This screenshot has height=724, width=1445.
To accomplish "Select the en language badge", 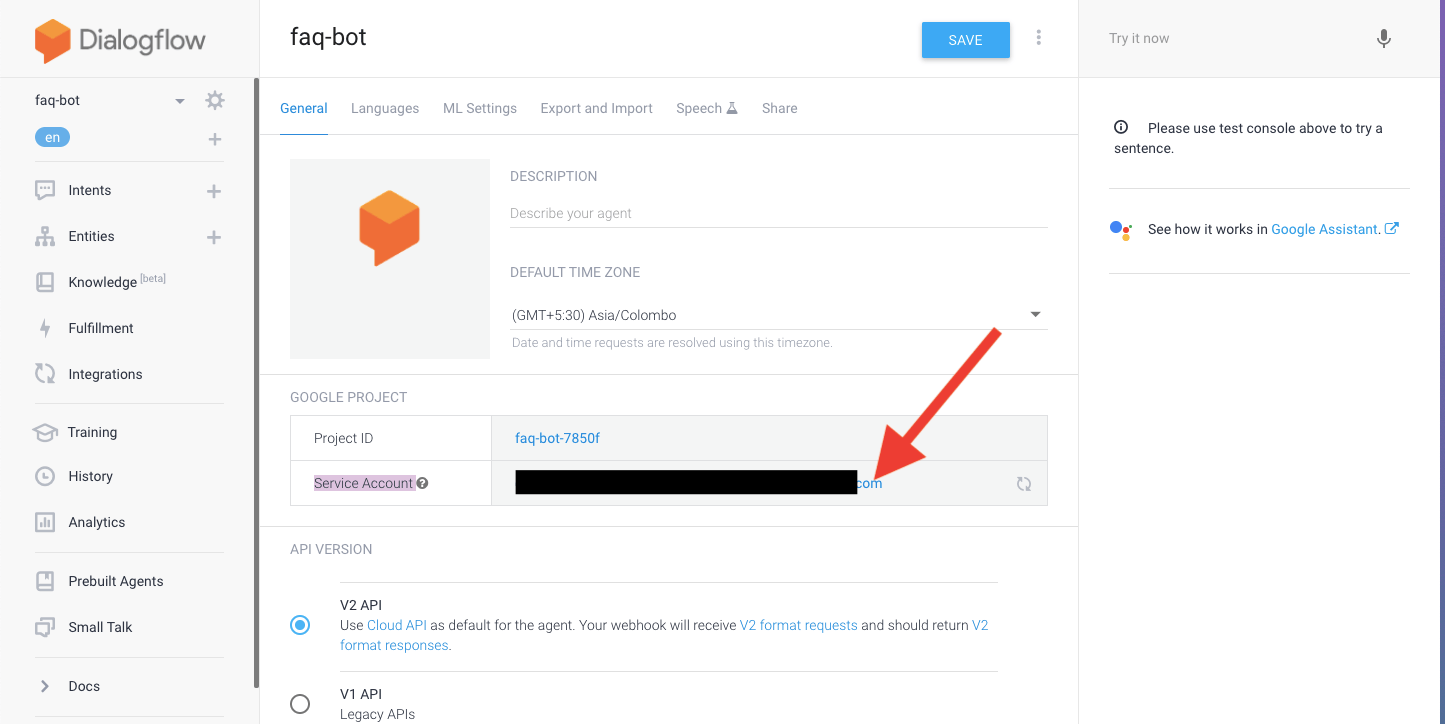I will click(52, 138).
